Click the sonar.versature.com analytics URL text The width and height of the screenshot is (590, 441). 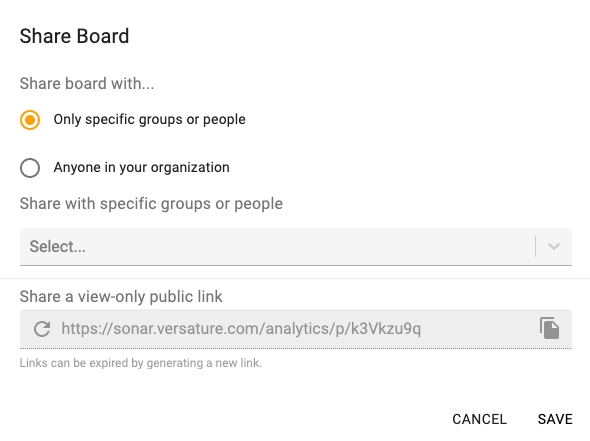tap(241, 329)
